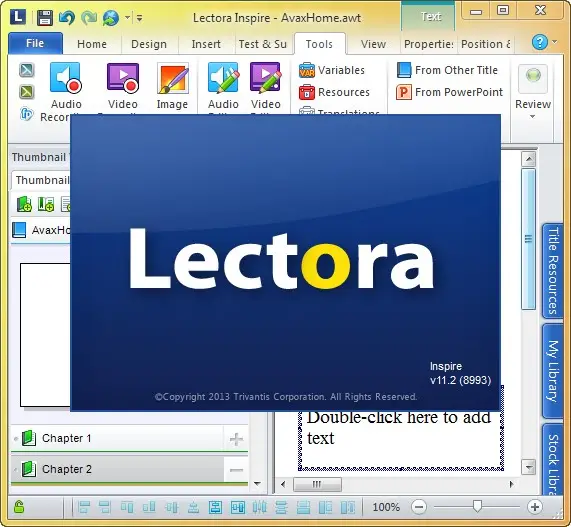Switch to the View ribbon tab

coord(373,44)
